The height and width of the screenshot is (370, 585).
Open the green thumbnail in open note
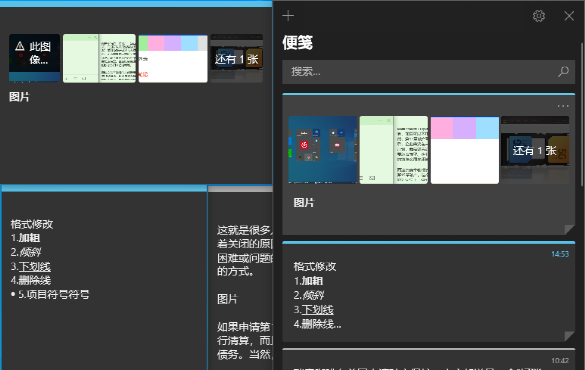pos(99,58)
